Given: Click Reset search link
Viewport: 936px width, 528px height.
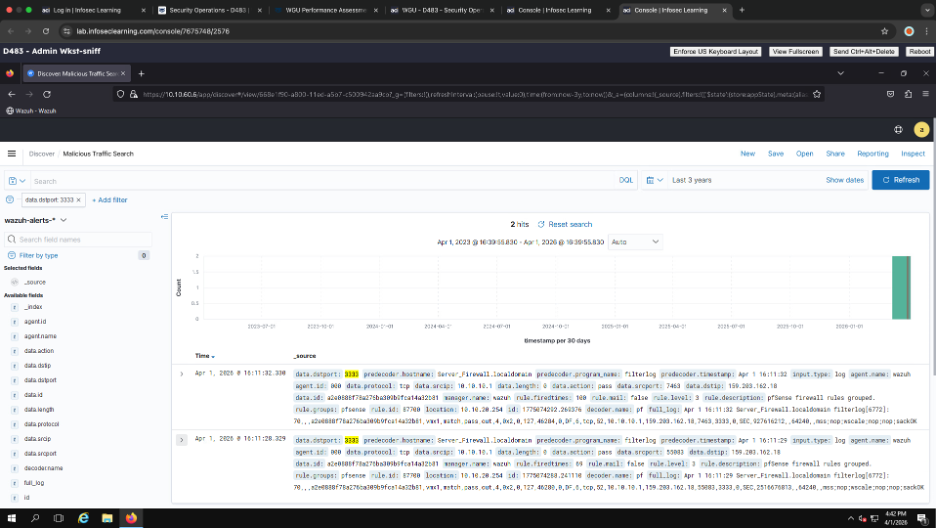Looking at the screenshot, I should coord(565,224).
